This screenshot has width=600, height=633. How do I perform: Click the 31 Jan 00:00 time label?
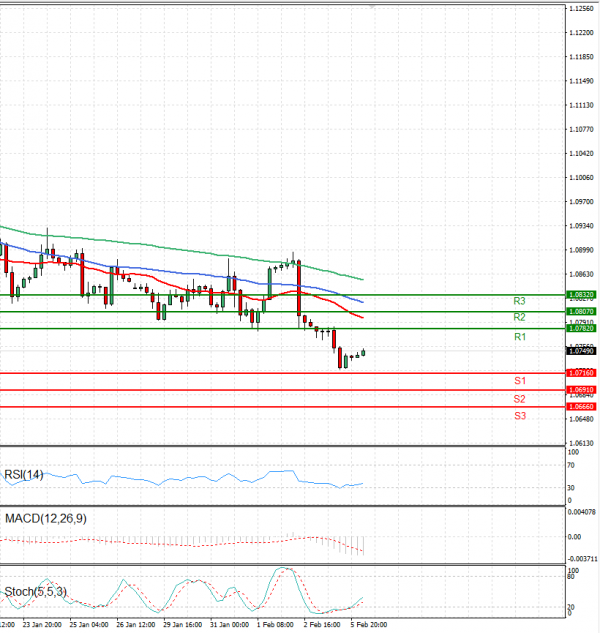click(229, 625)
